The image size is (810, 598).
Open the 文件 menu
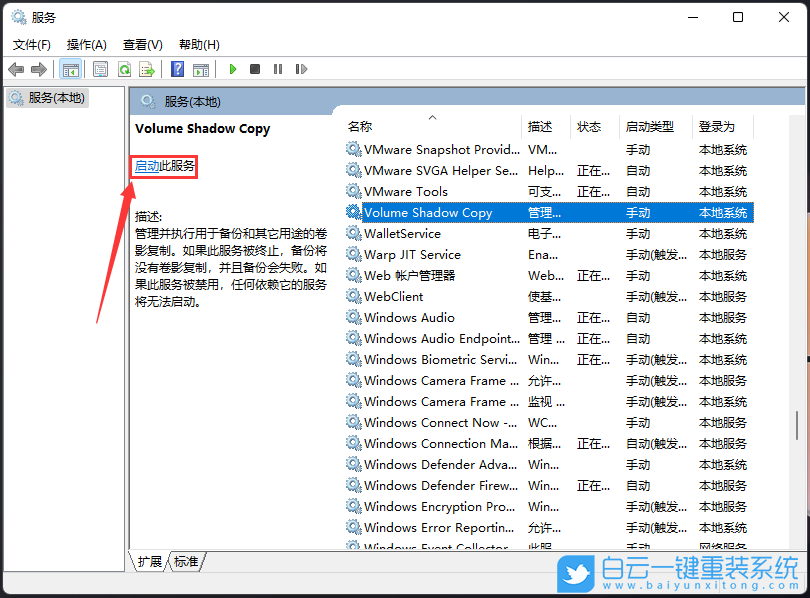31,44
